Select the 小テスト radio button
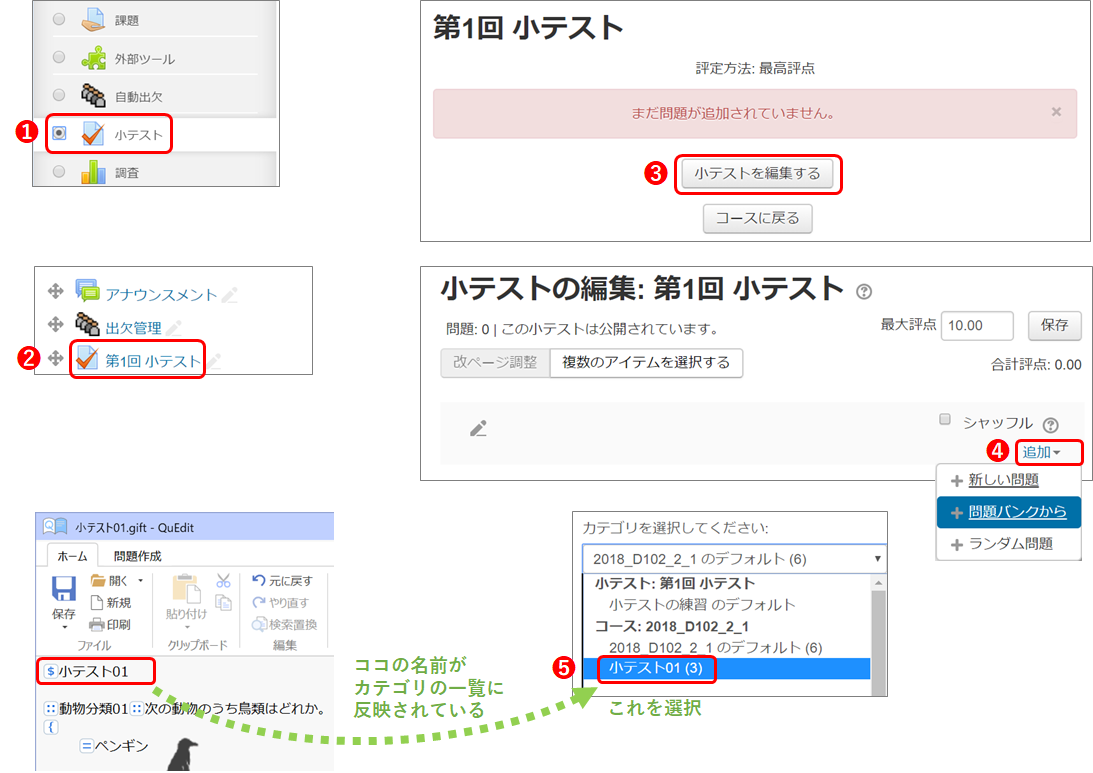Viewport: 1093px width, 773px height. tap(59, 133)
